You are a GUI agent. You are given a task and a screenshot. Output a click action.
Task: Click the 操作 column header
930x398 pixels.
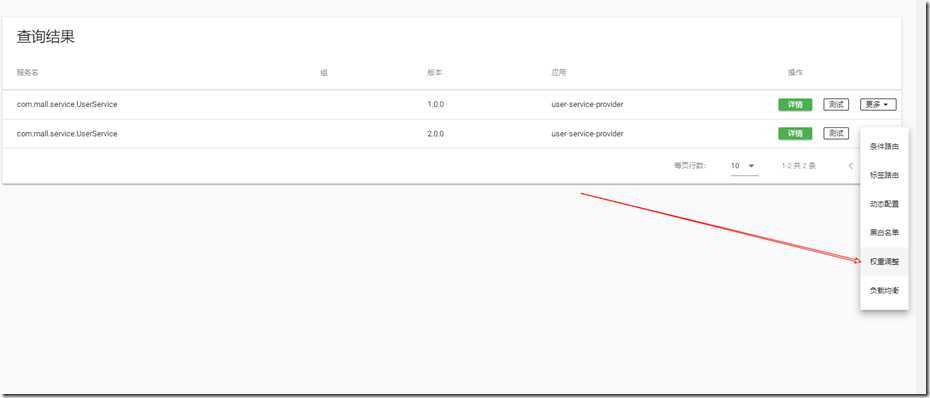click(795, 73)
